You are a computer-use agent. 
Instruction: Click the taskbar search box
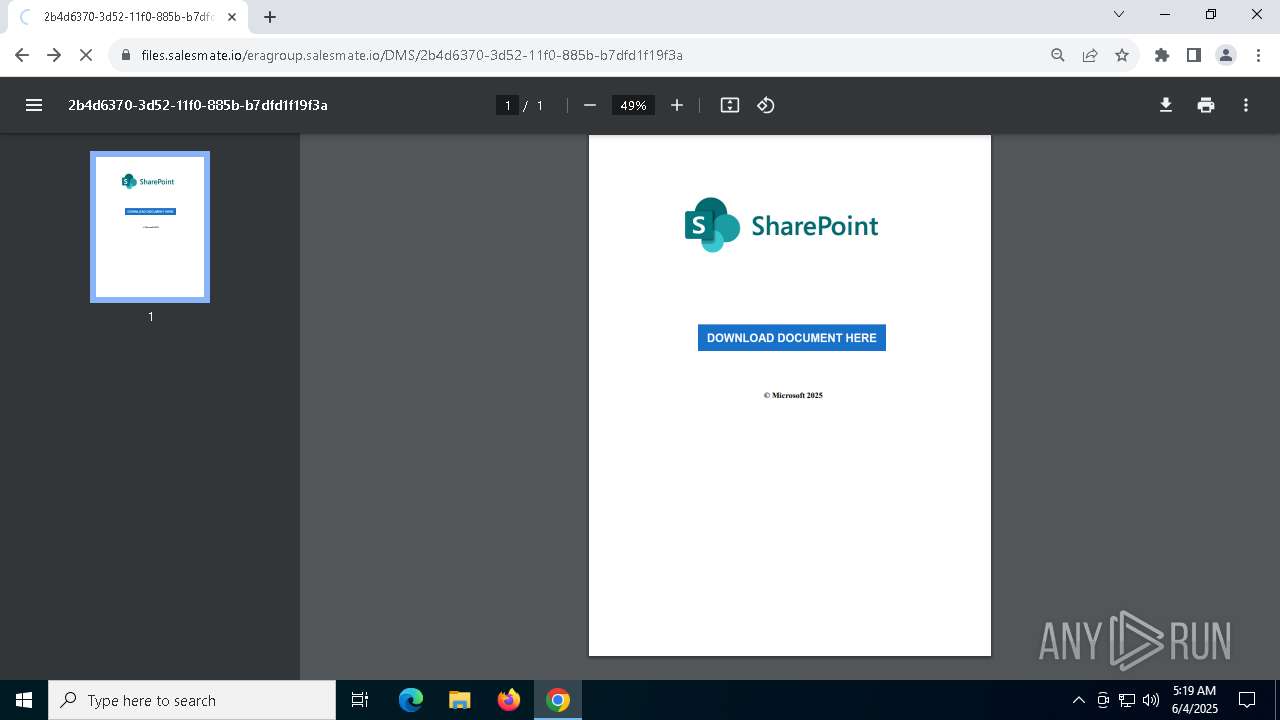click(192, 700)
